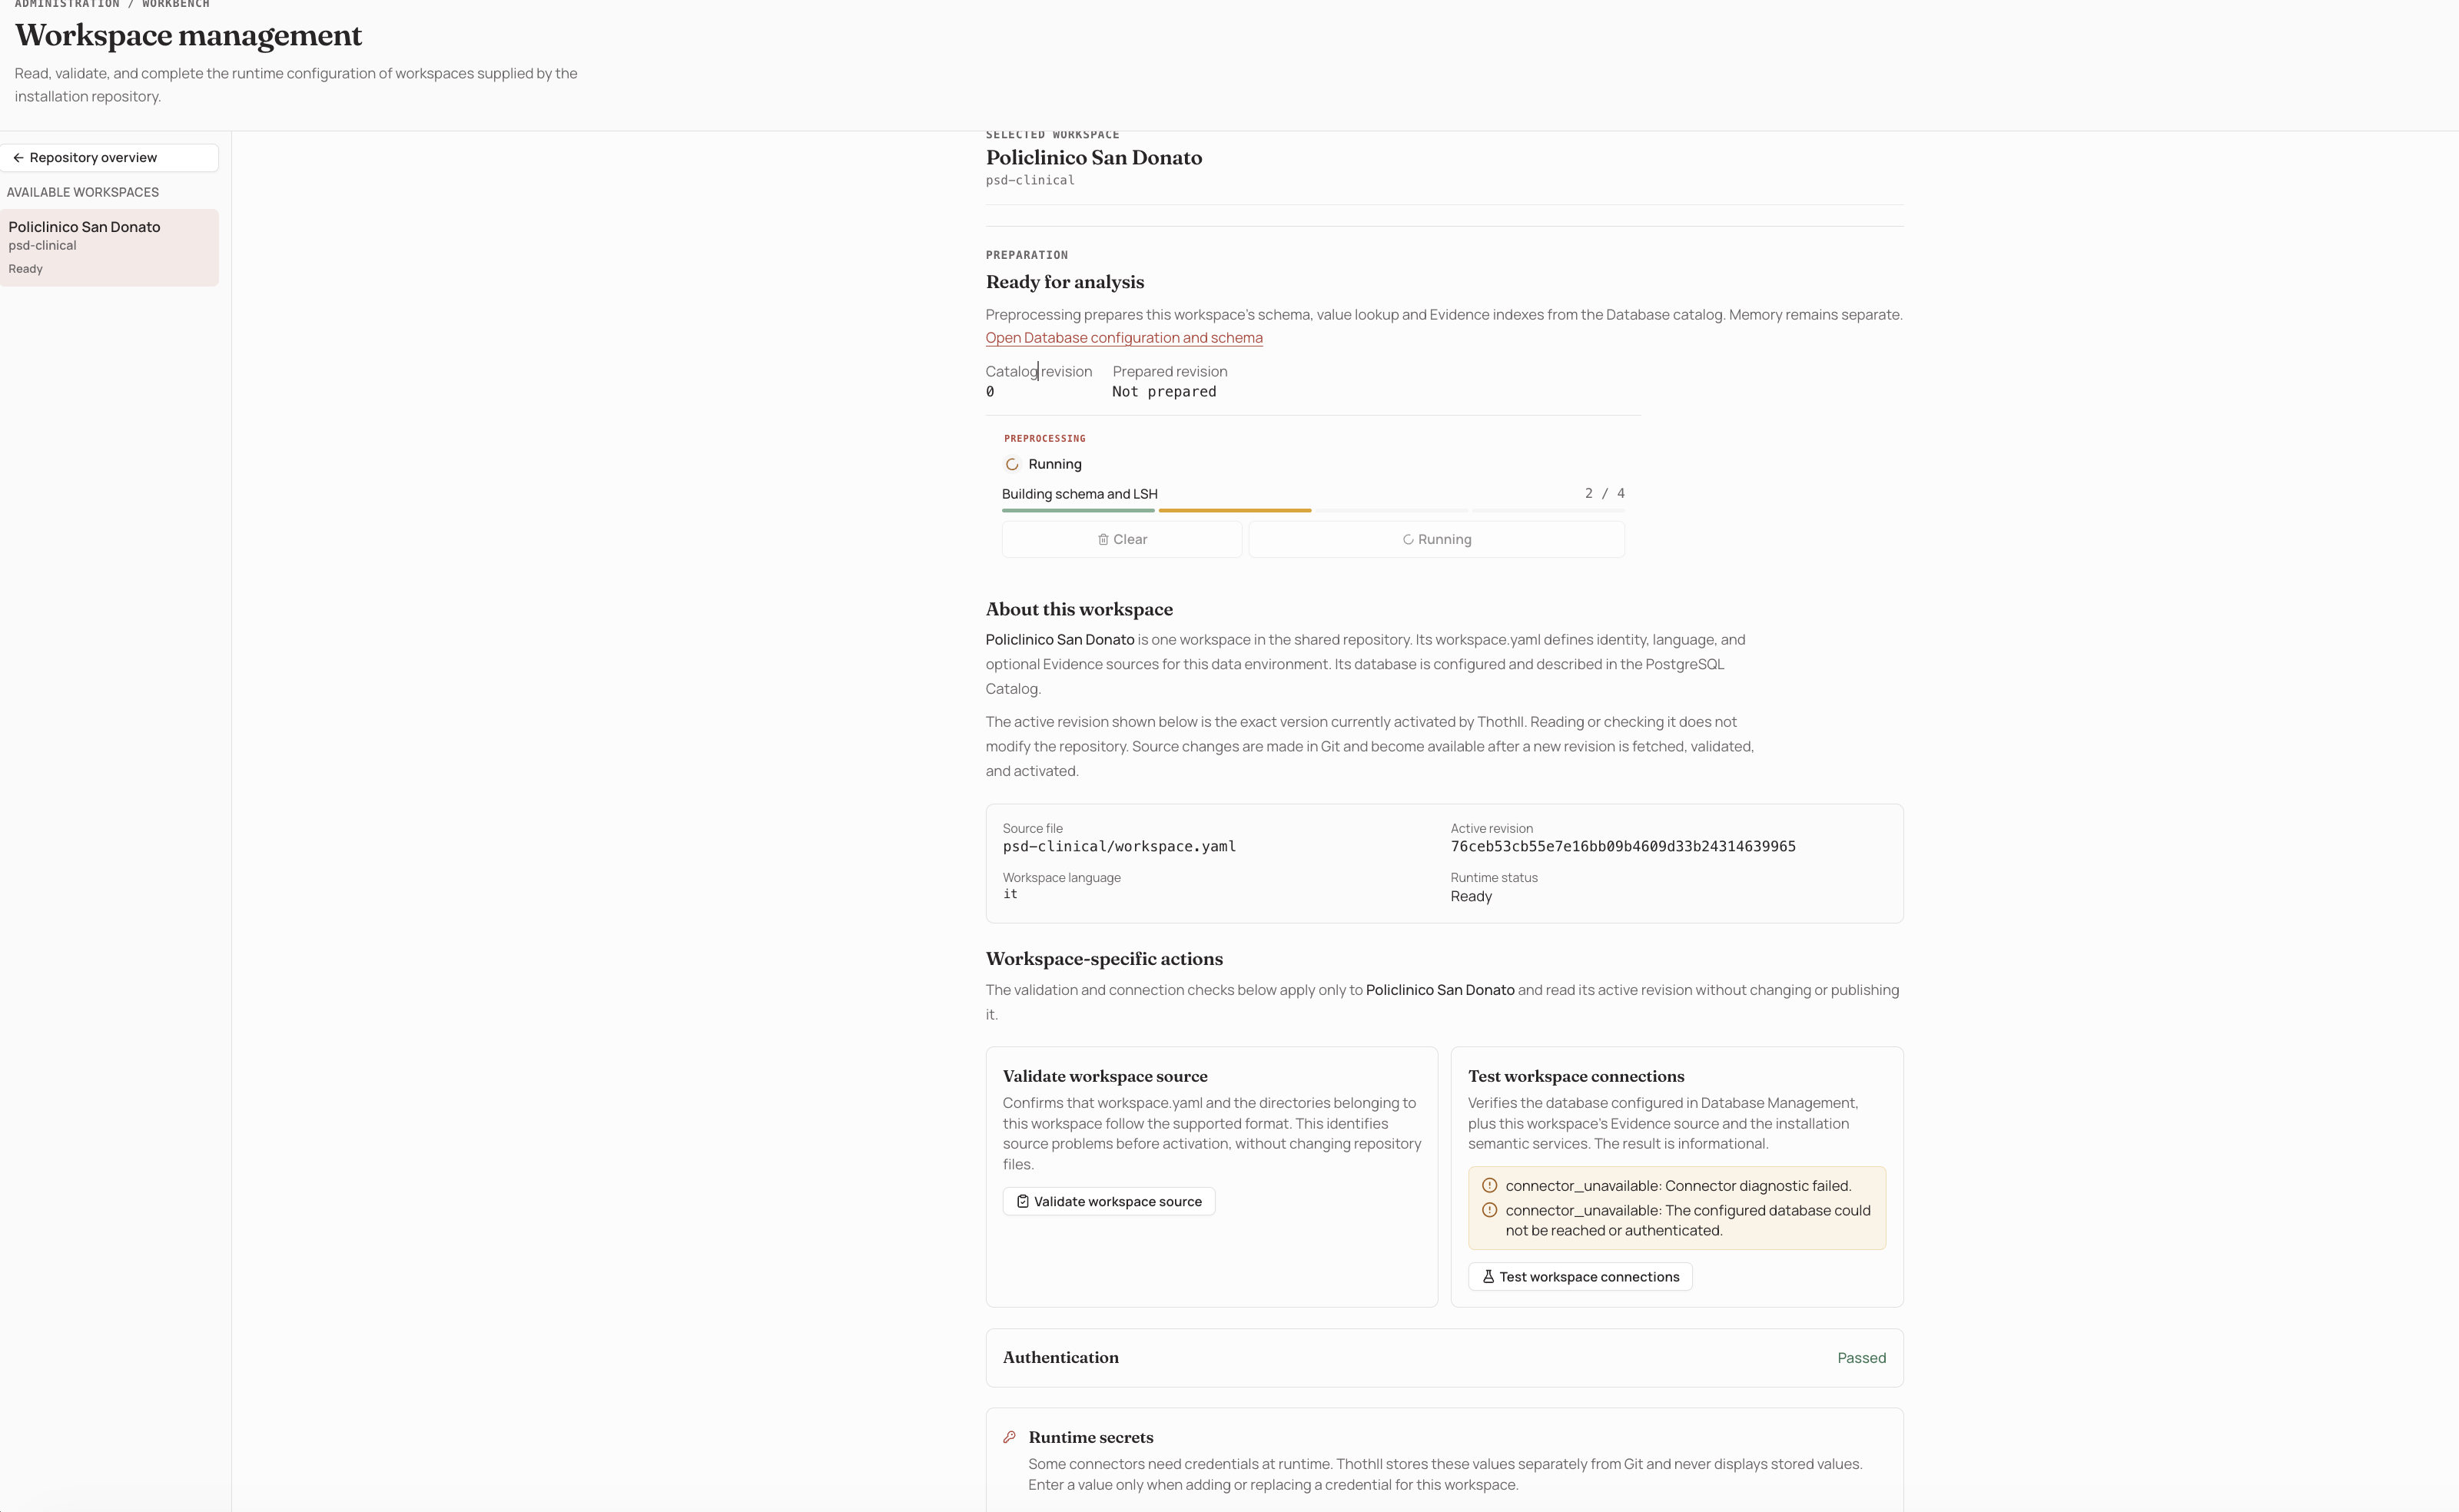Viewport: 2459px width, 1512px height.
Task: Click the flask icon on Test workspace connections
Action: pos(1488,1277)
